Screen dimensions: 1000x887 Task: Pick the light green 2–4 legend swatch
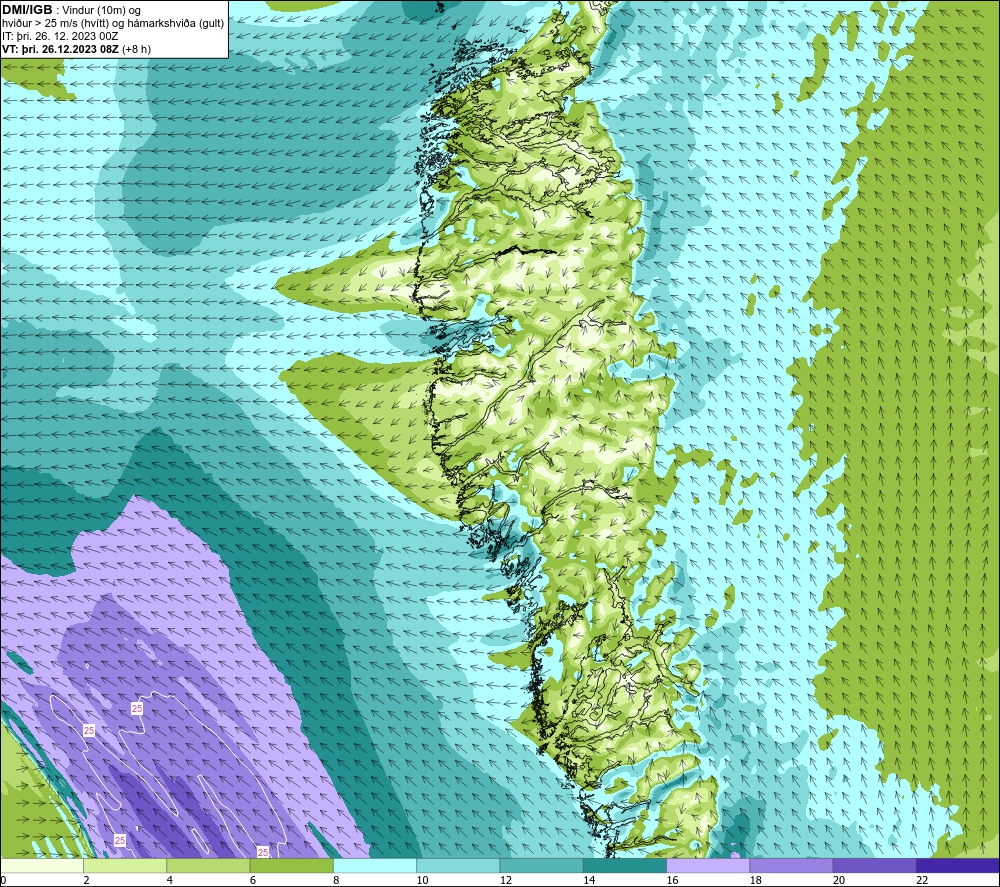click(125, 865)
